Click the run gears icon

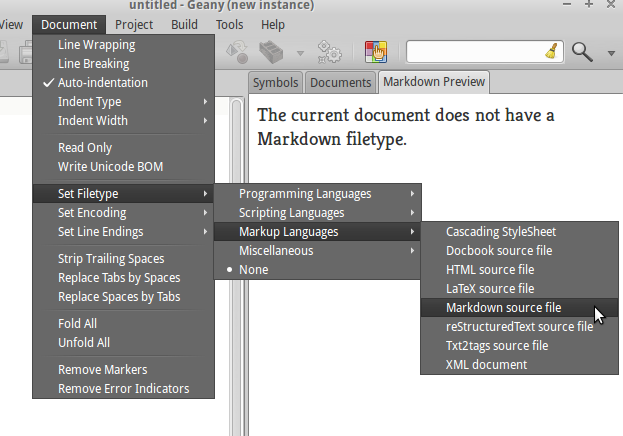pyautogui.click(x=330, y=52)
